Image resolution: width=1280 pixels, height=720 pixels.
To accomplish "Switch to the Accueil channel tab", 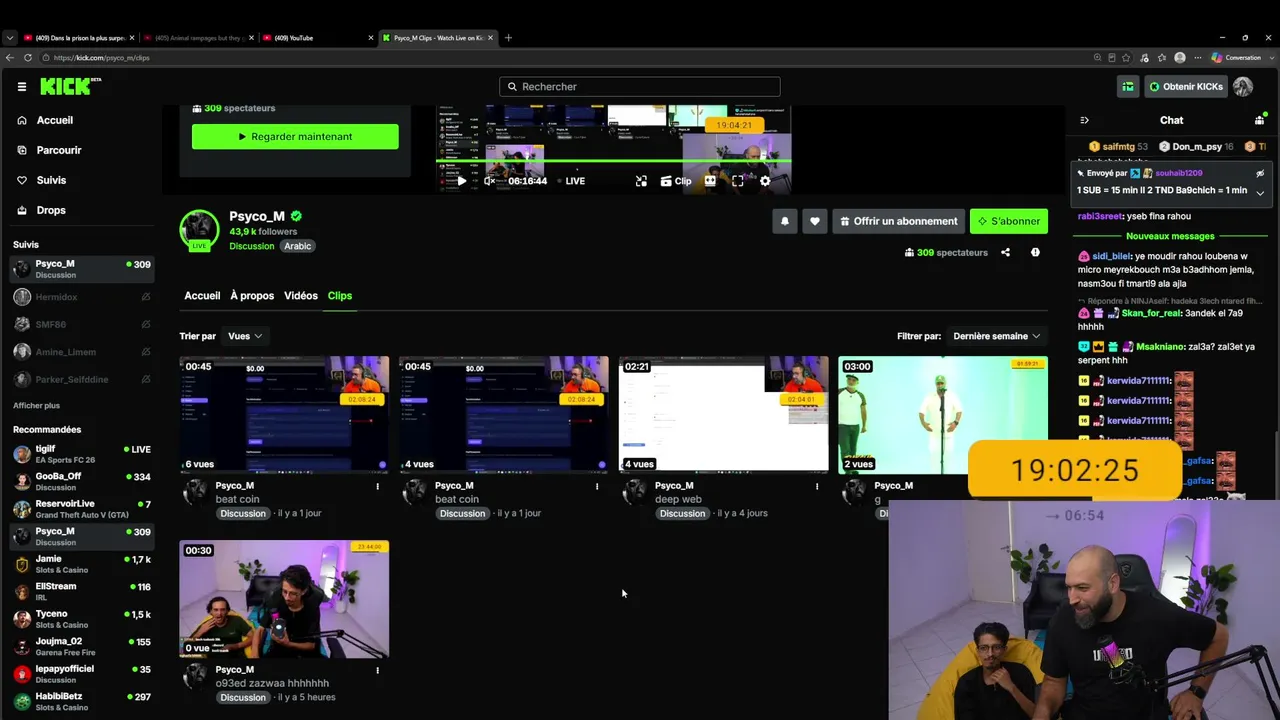I will click(202, 296).
